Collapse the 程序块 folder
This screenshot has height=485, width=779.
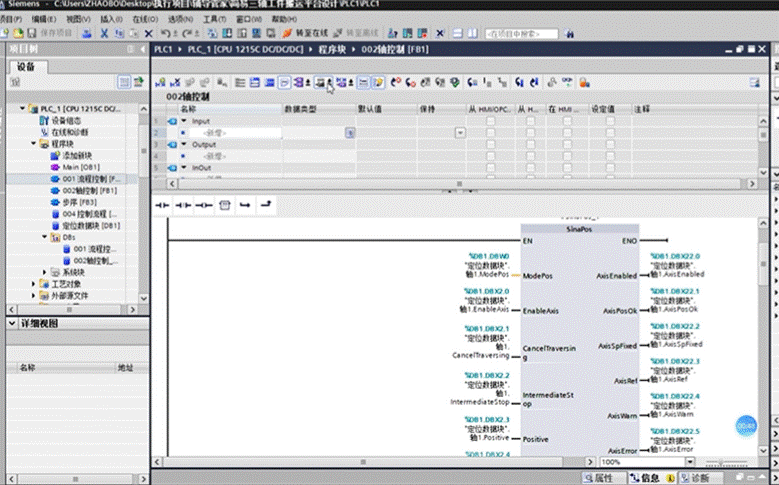point(34,144)
